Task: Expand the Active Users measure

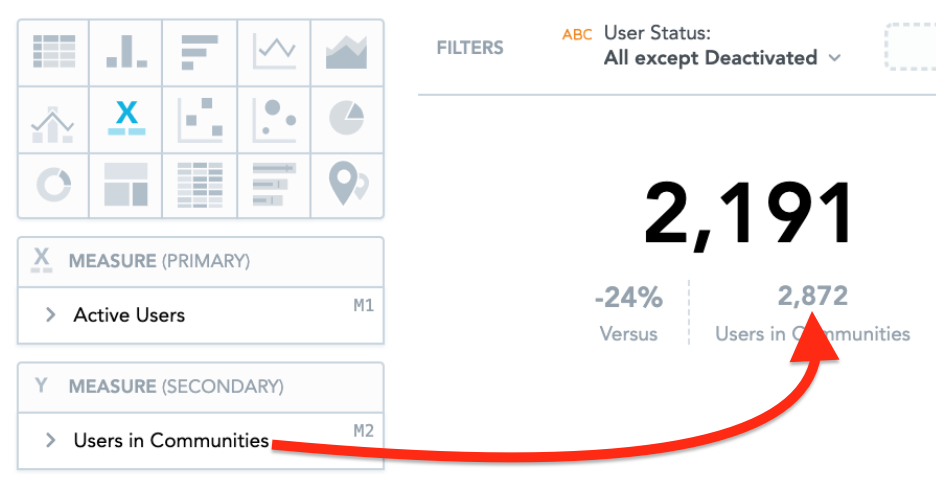Action: point(50,315)
